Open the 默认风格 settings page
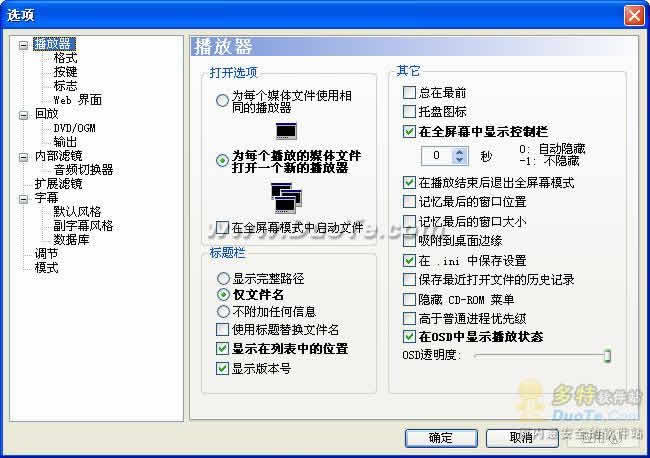The width and height of the screenshot is (650, 458). pyautogui.click(x=77, y=212)
